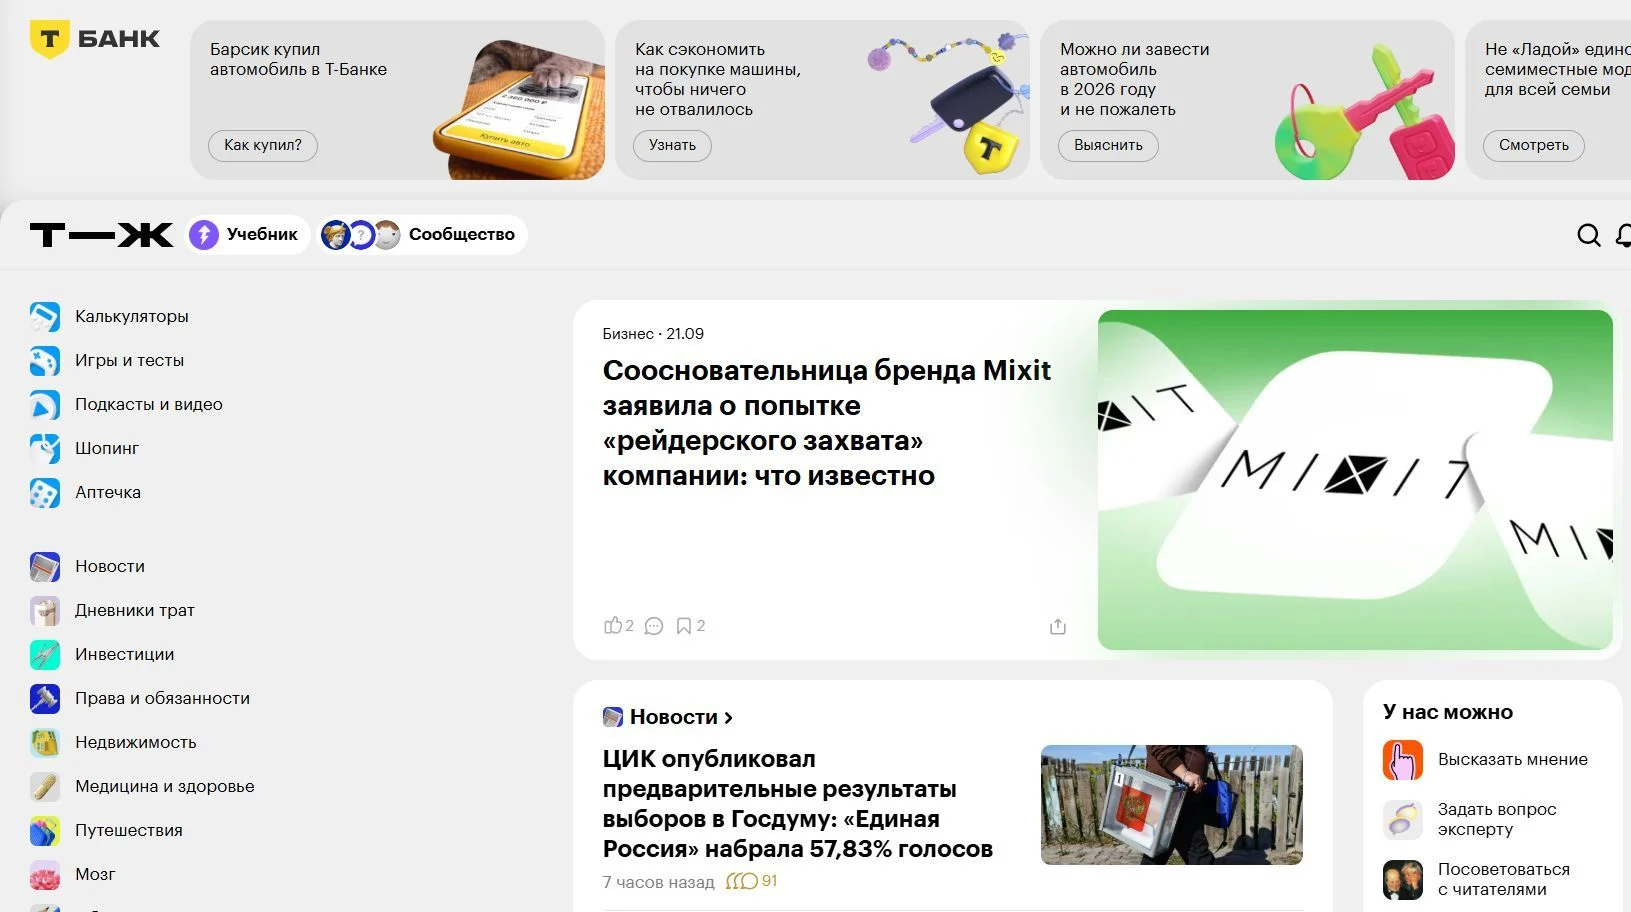Click the Шопинг sidebar icon
Screen dimensions: 1631x912
click(44, 448)
